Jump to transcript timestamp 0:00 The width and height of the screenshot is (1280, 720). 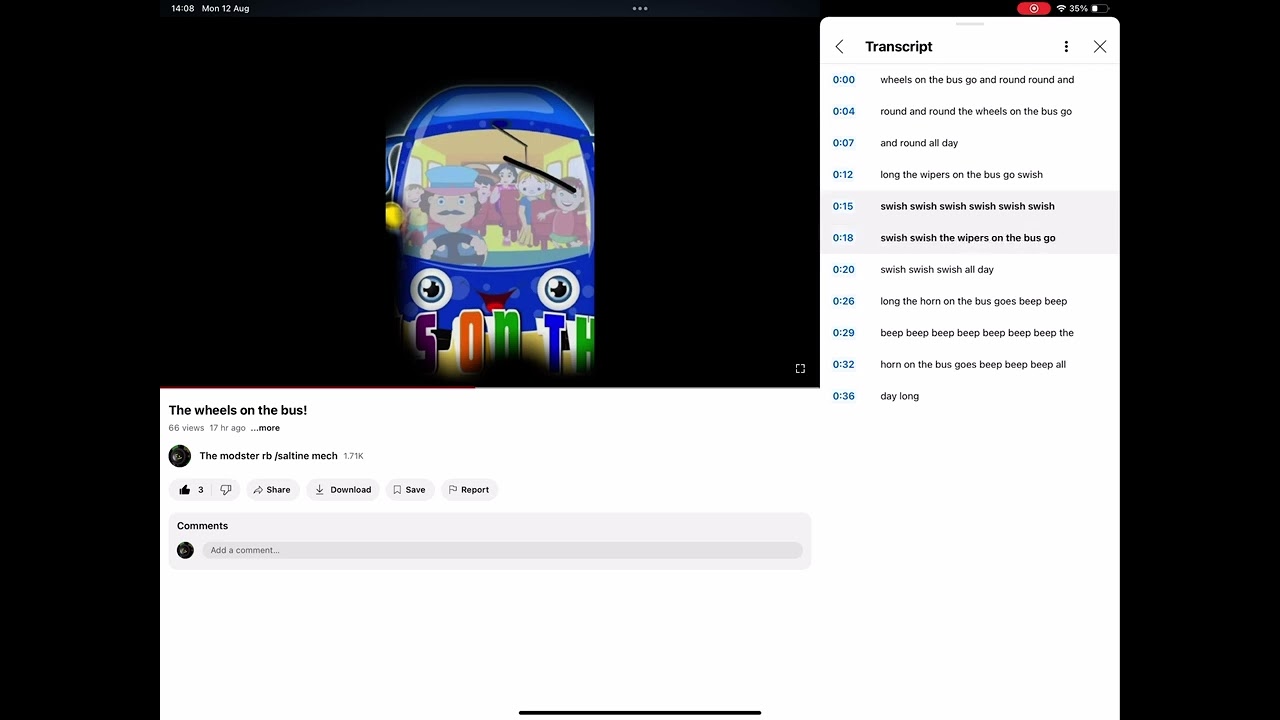[x=844, y=80]
